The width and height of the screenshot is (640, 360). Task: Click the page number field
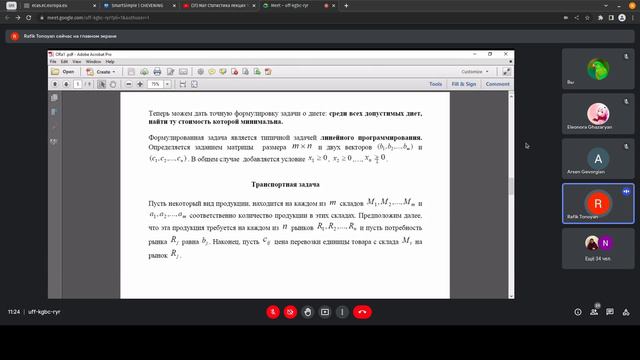coord(78,84)
